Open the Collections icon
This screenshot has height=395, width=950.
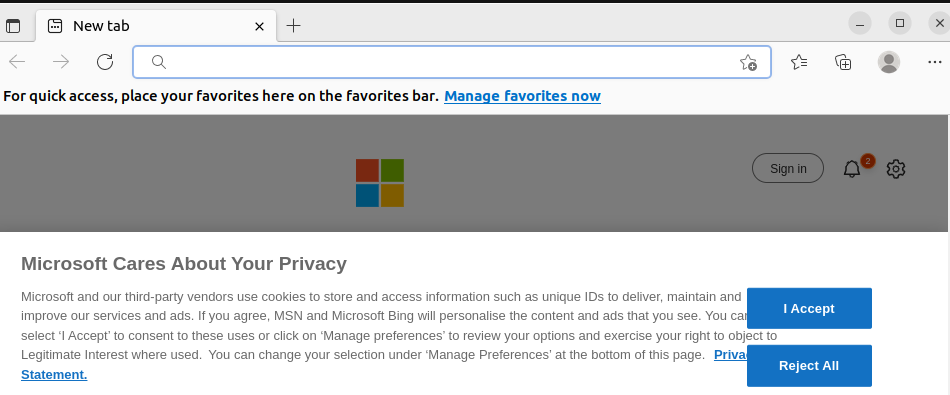click(x=843, y=62)
